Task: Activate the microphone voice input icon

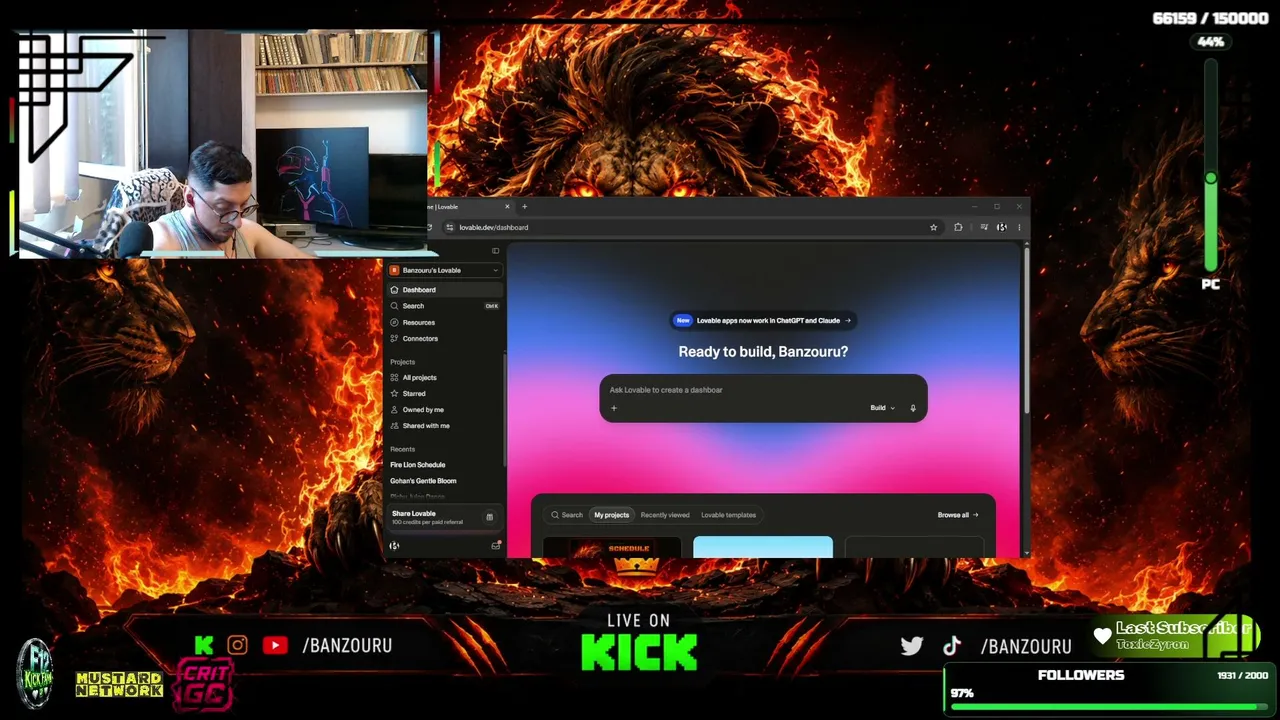Action: 912,408
